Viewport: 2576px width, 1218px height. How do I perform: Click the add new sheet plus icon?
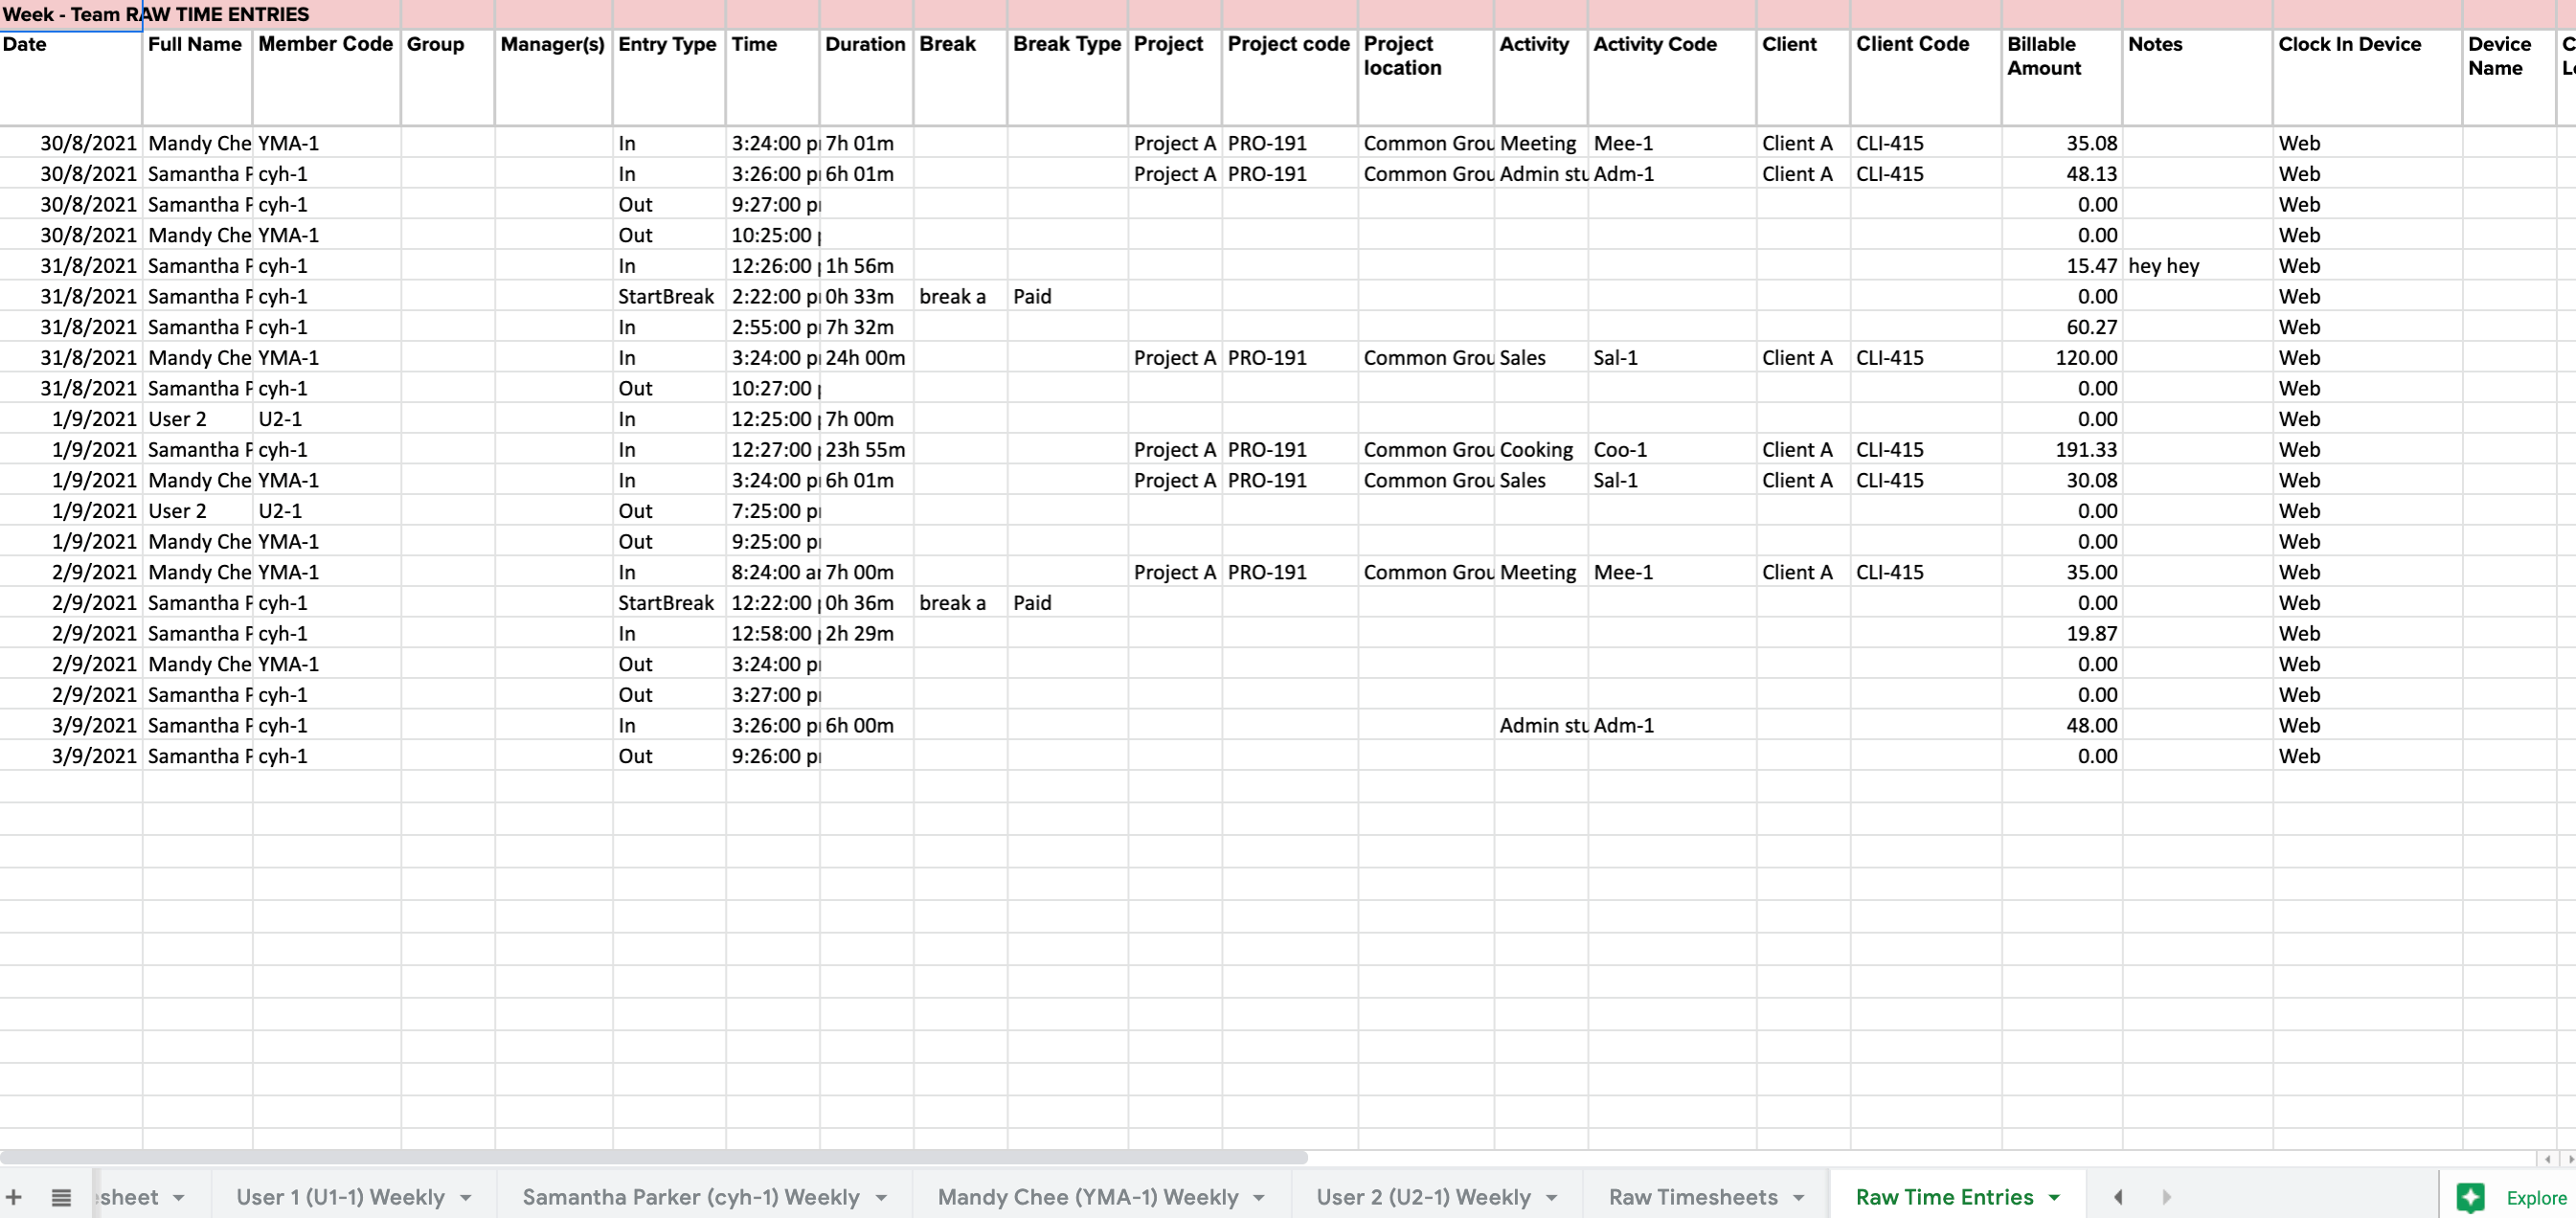coord(14,1197)
